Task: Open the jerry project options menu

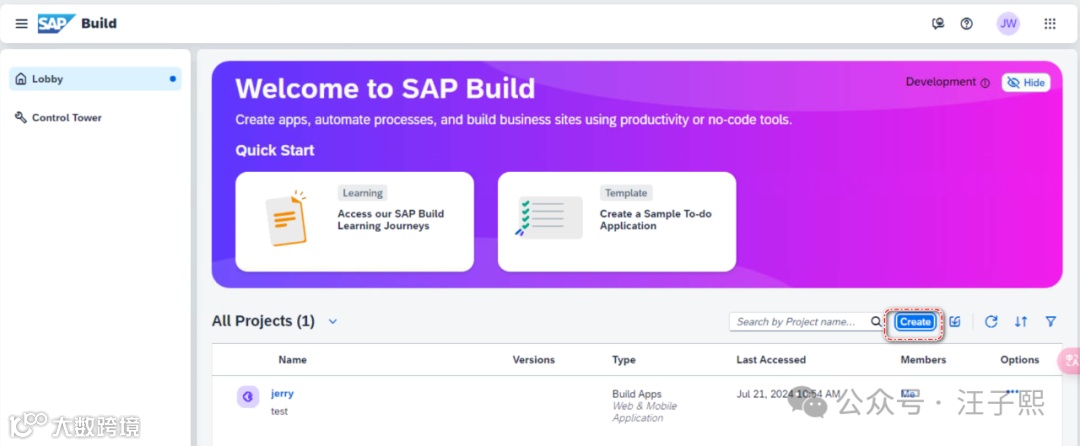Action: coord(1012,392)
